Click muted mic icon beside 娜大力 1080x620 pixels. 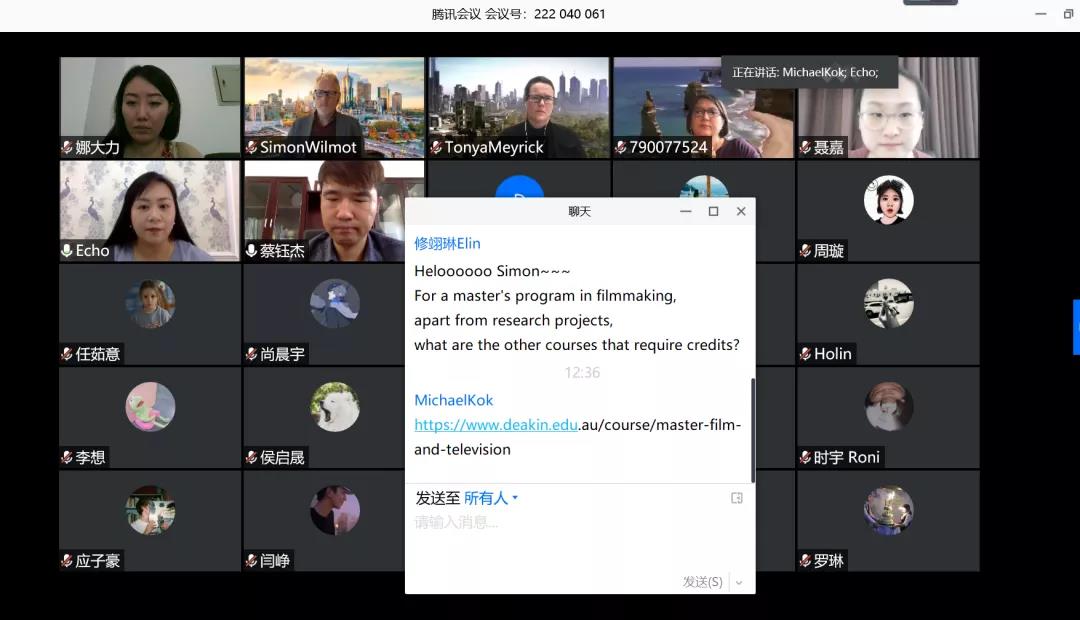tap(67, 148)
